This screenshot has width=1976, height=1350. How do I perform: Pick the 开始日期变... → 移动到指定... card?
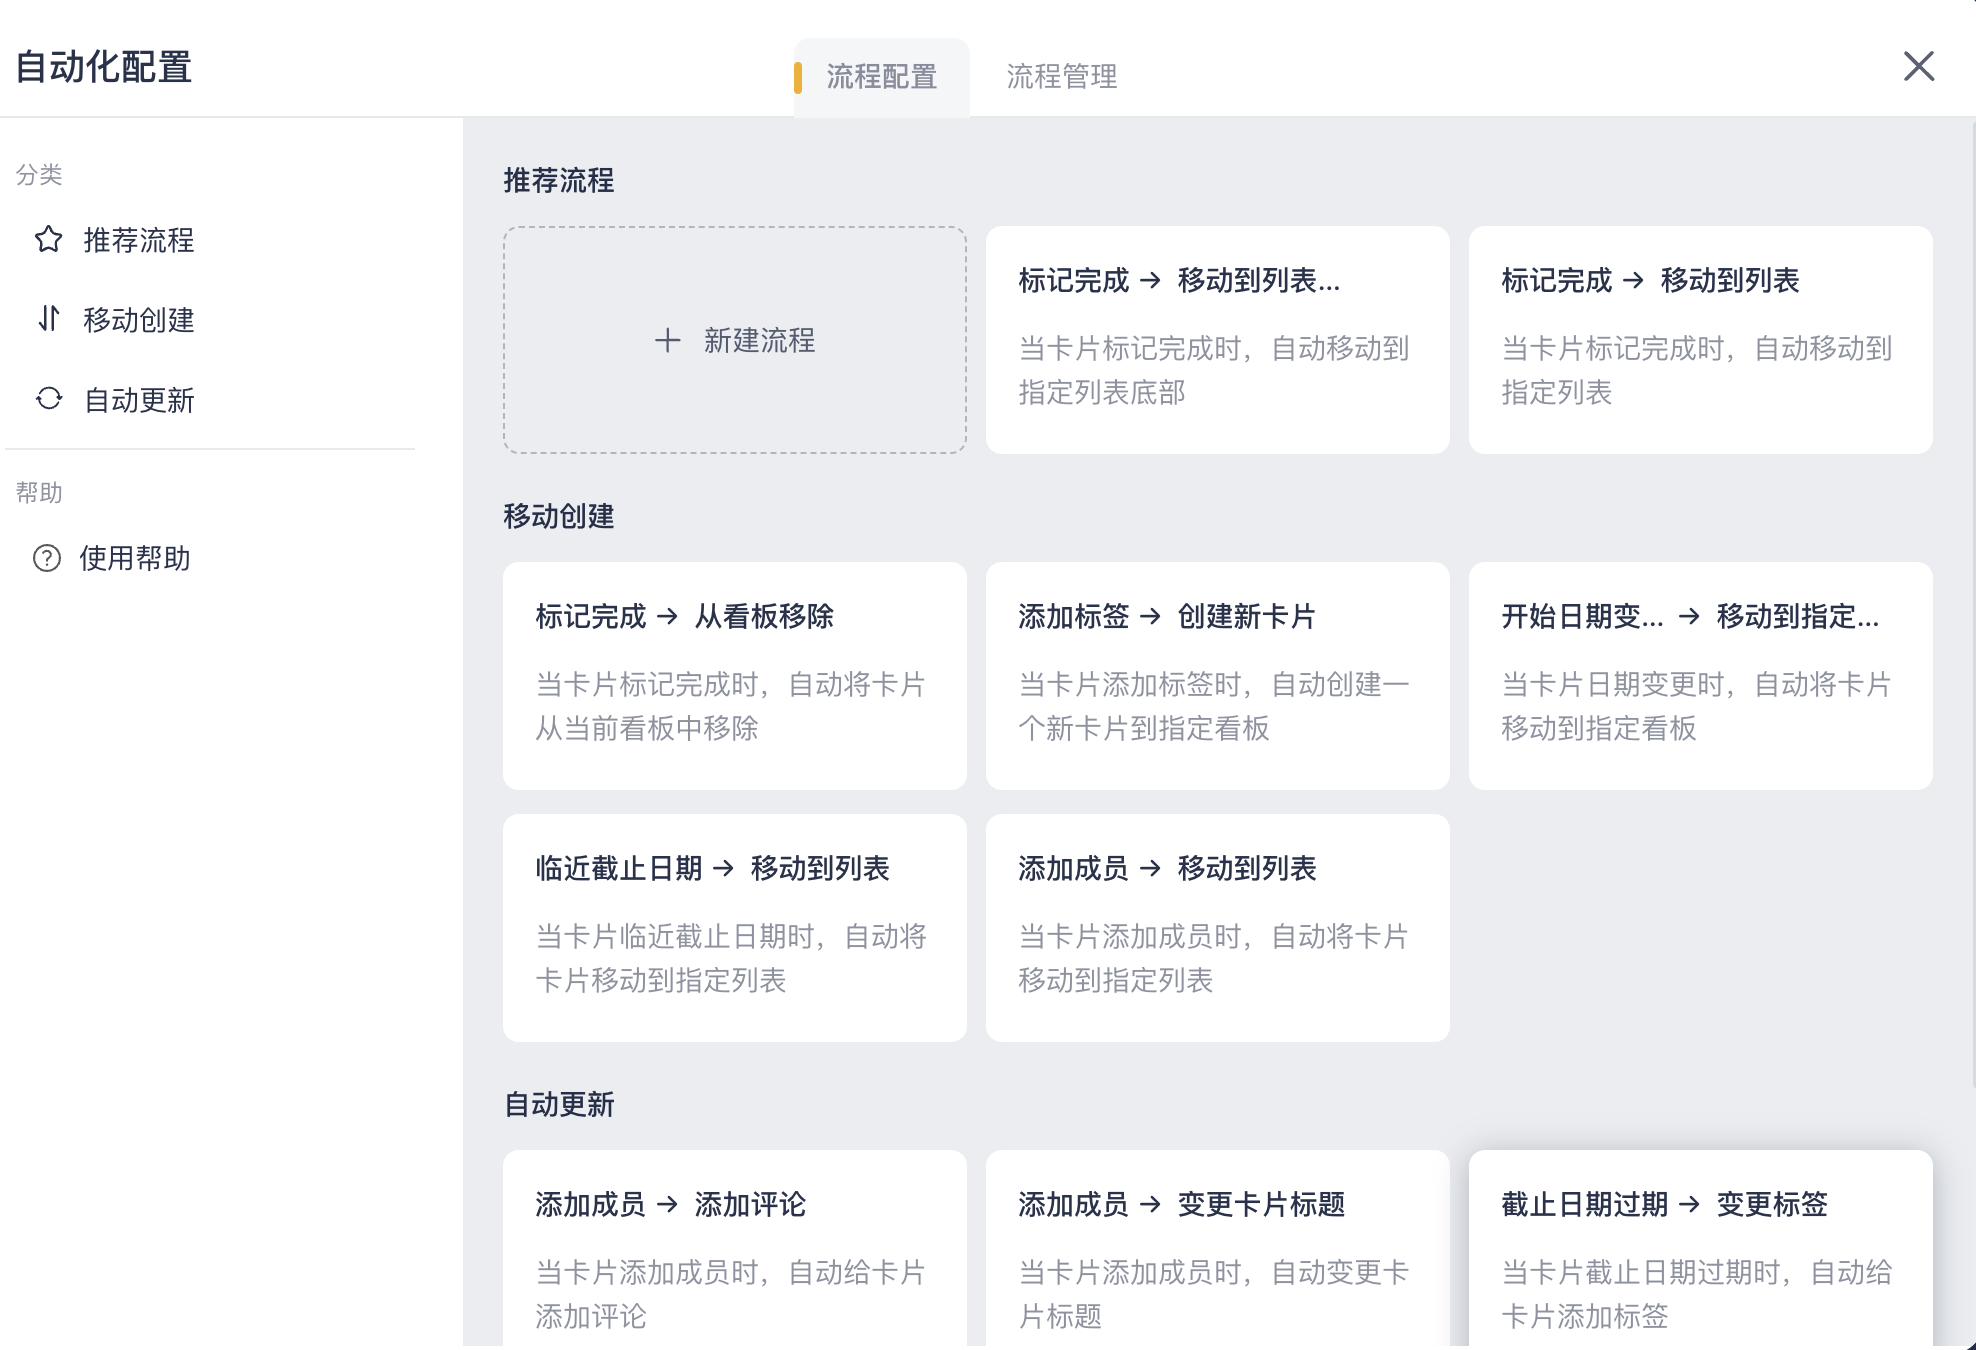(x=1700, y=675)
